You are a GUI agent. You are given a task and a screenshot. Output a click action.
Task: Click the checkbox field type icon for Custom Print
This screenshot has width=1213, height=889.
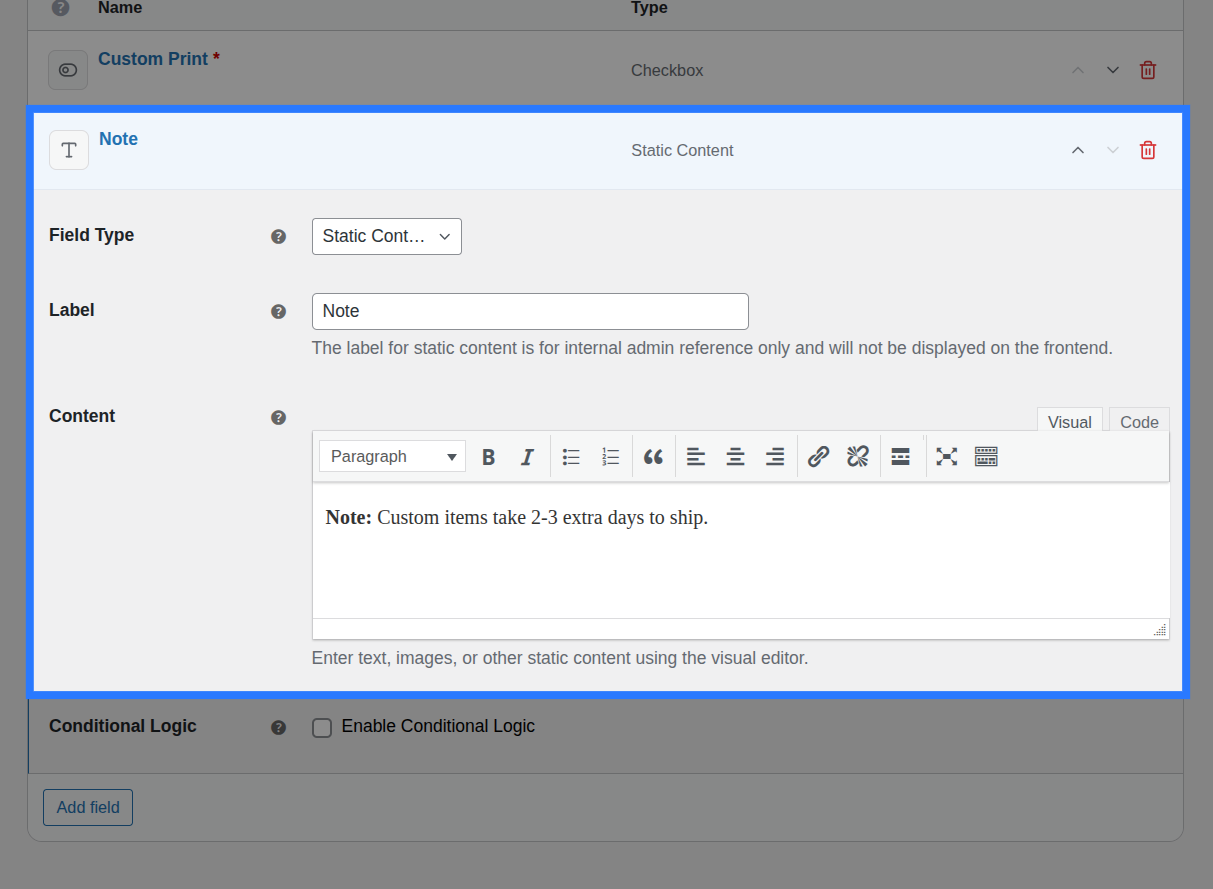(68, 70)
